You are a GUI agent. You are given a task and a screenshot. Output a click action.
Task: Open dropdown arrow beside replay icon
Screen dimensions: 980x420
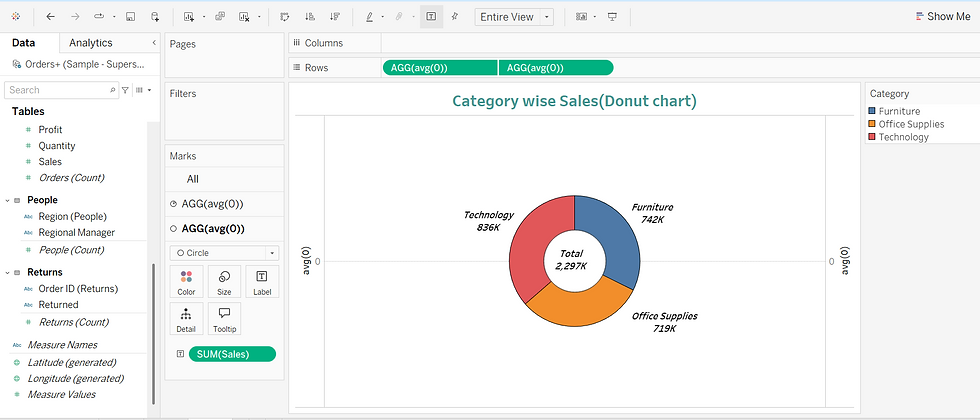[x=114, y=17]
